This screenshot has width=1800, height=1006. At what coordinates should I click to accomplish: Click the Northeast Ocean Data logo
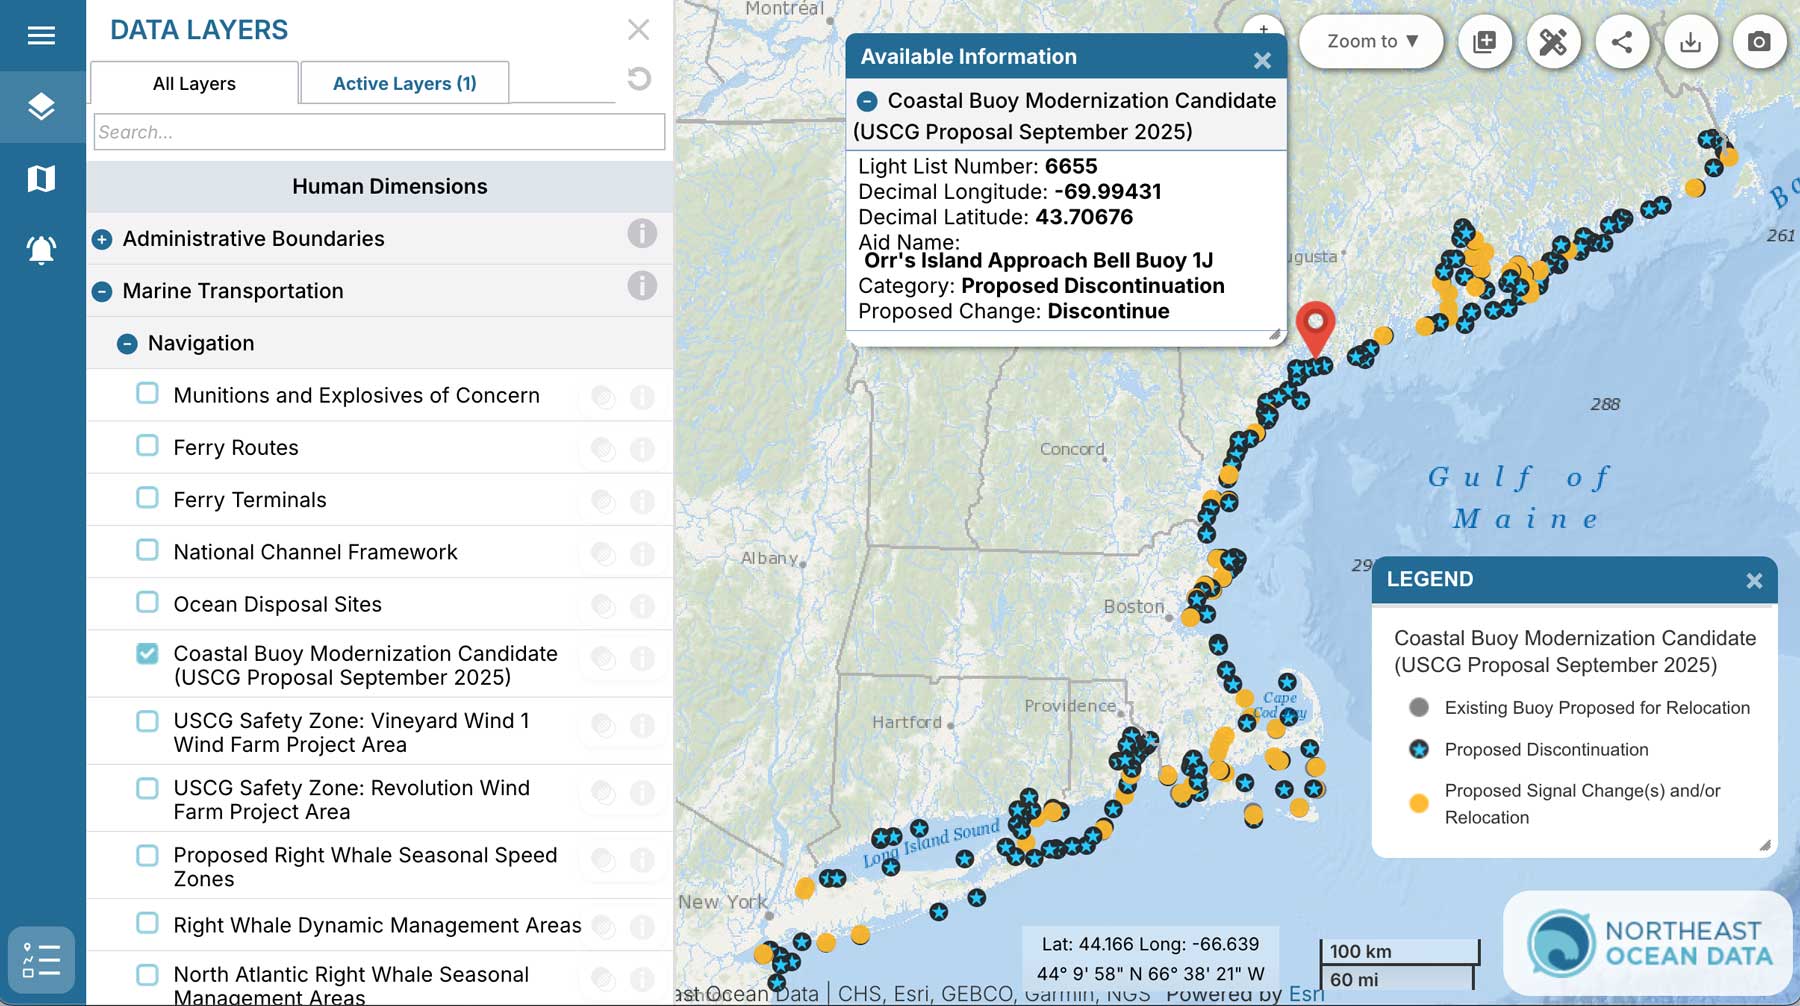click(1650, 944)
